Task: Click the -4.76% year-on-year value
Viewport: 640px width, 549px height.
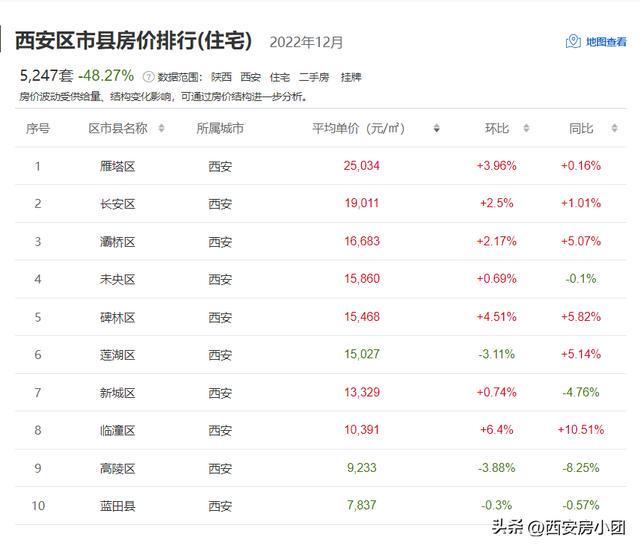Action: 581,392
